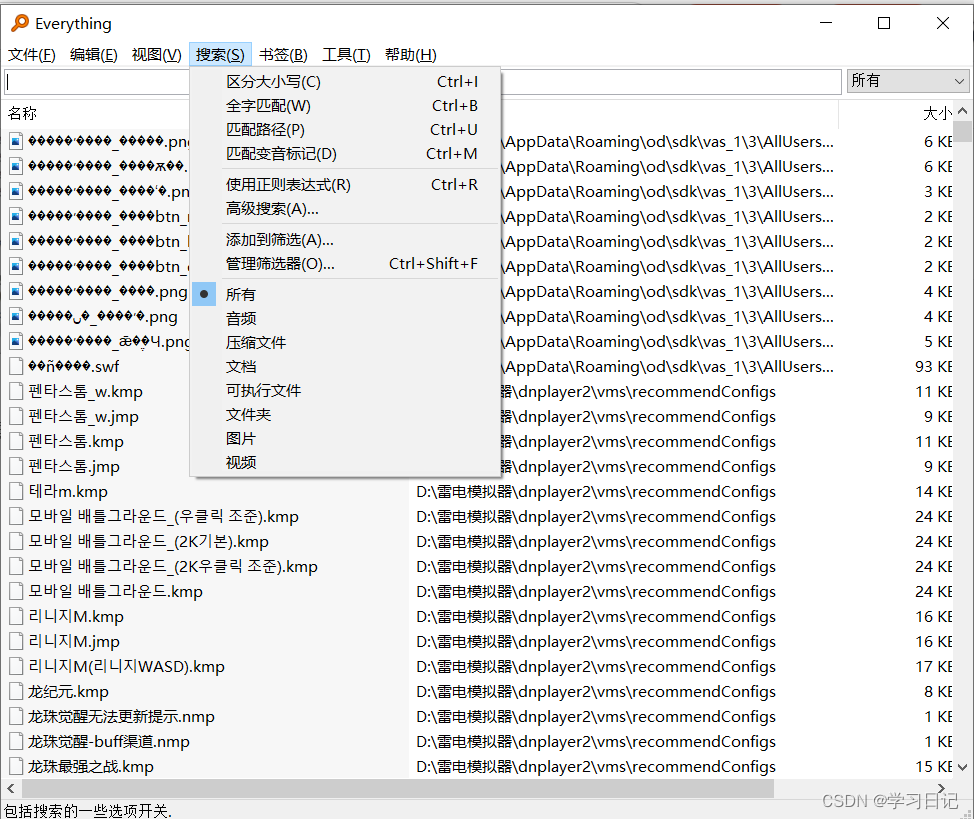The width and height of the screenshot is (974, 819).
Task: Click the Everything magnifier app icon
Action: coord(20,23)
